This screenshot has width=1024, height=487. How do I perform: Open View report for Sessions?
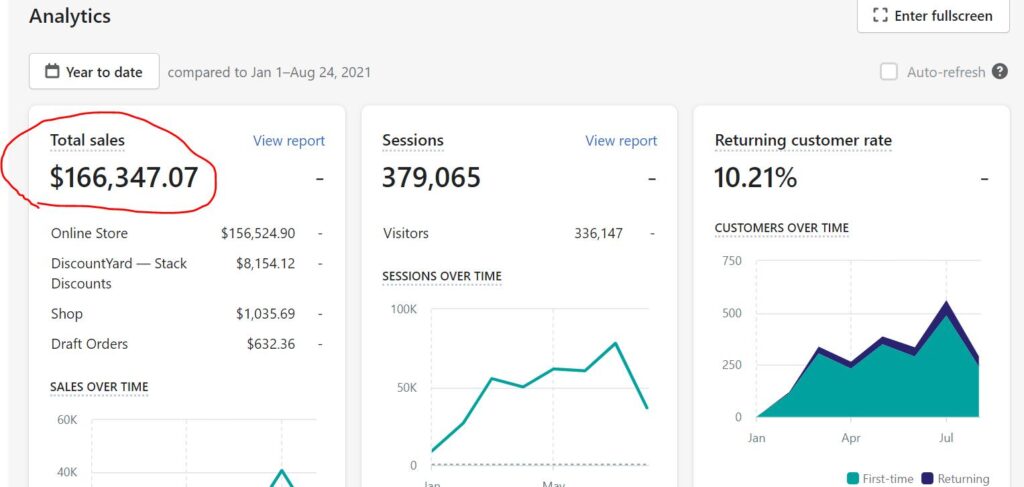click(x=621, y=141)
